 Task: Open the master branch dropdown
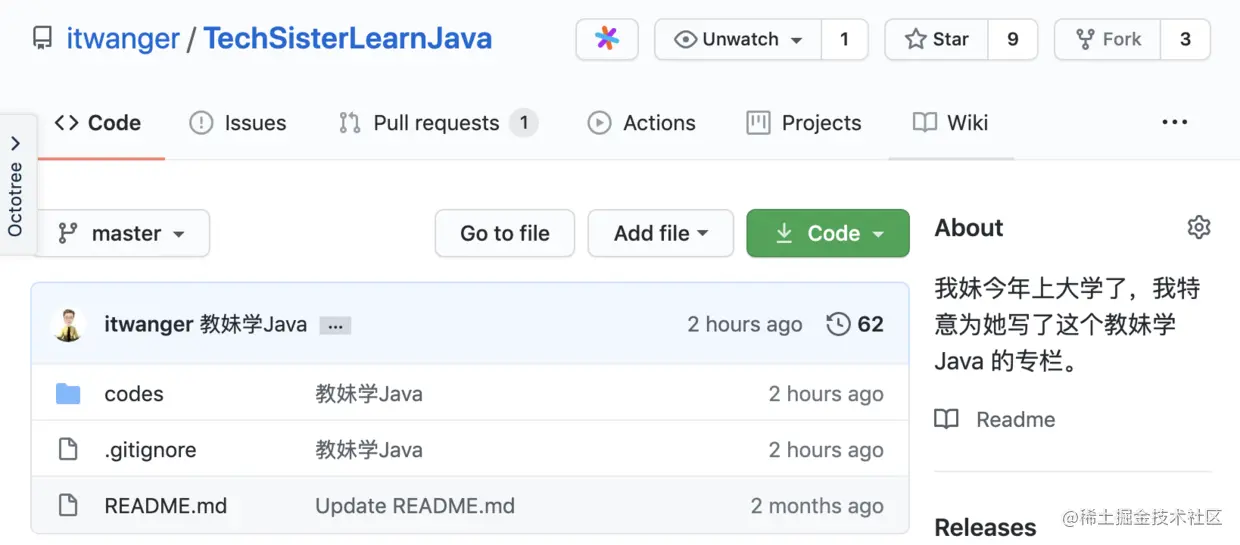click(121, 233)
